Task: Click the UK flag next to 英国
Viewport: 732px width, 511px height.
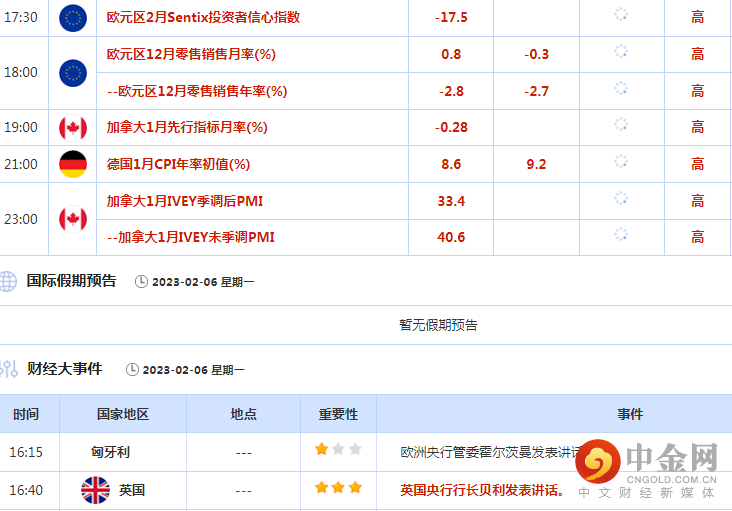Action: click(x=95, y=490)
